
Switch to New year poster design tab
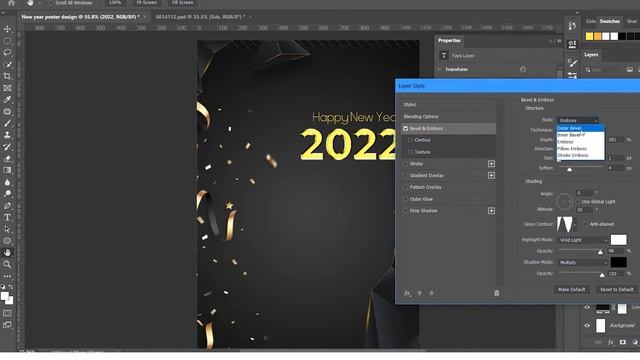[x=80, y=17]
